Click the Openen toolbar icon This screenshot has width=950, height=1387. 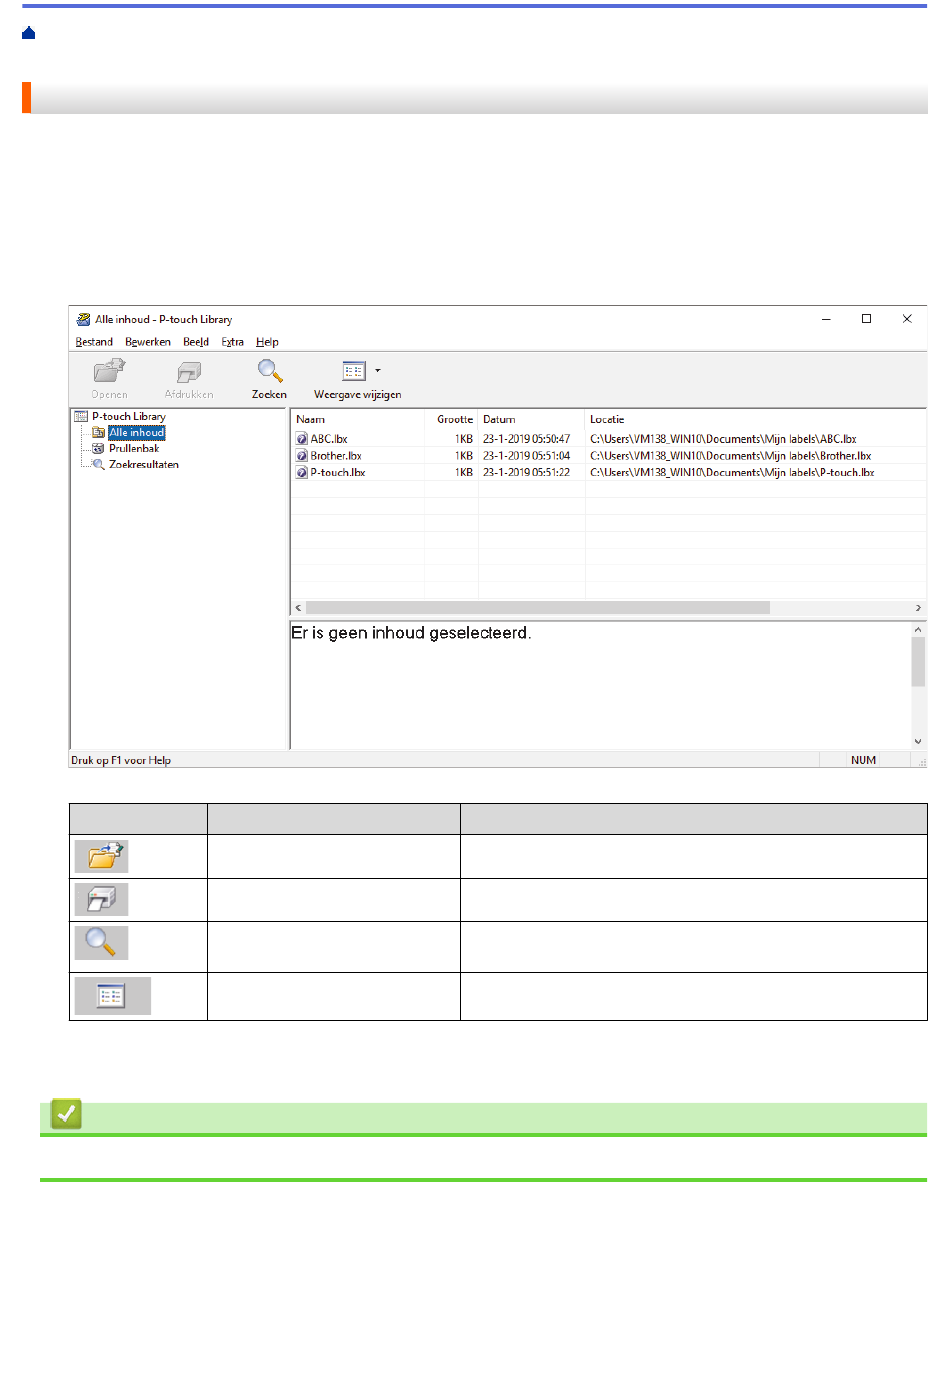pos(109,373)
